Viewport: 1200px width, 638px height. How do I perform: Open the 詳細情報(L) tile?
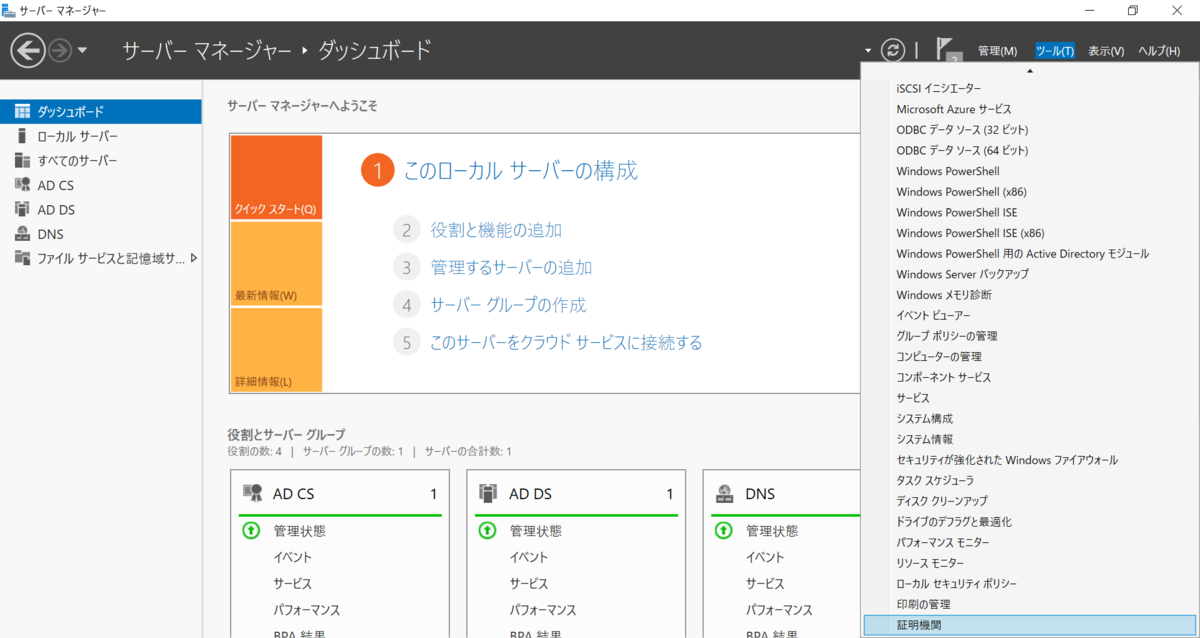(x=276, y=350)
